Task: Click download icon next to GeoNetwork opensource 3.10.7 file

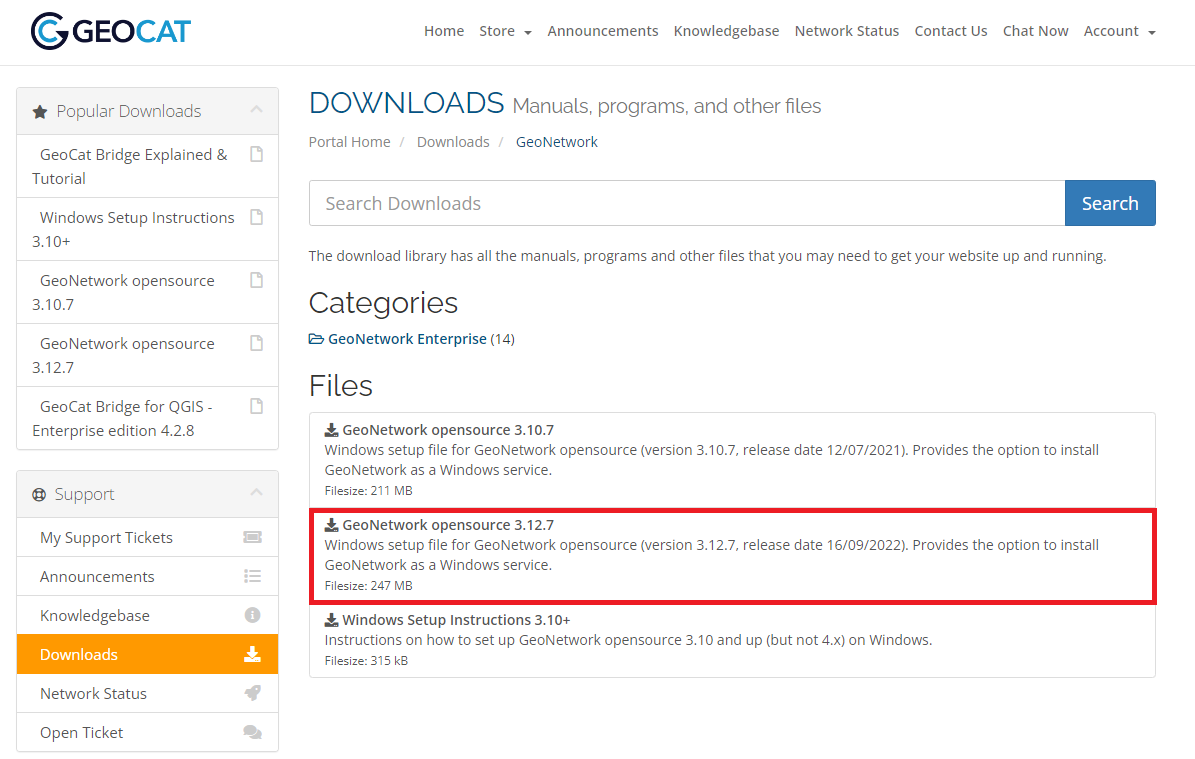Action: pos(332,430)
